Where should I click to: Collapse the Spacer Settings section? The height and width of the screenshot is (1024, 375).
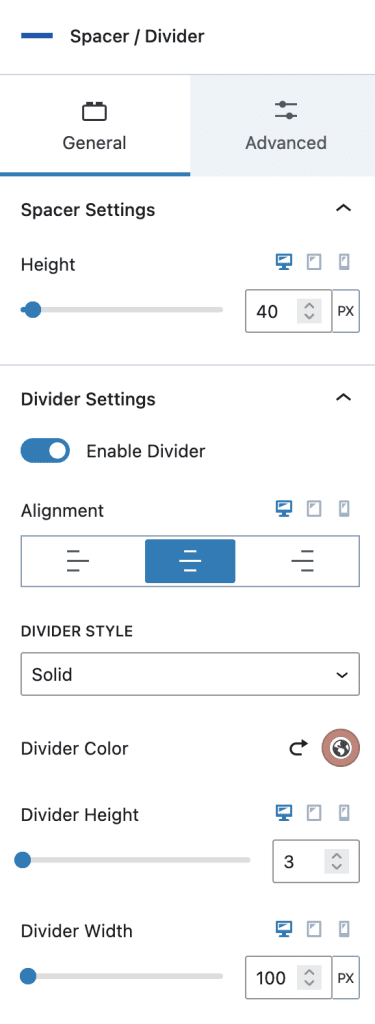pos(343,208)
